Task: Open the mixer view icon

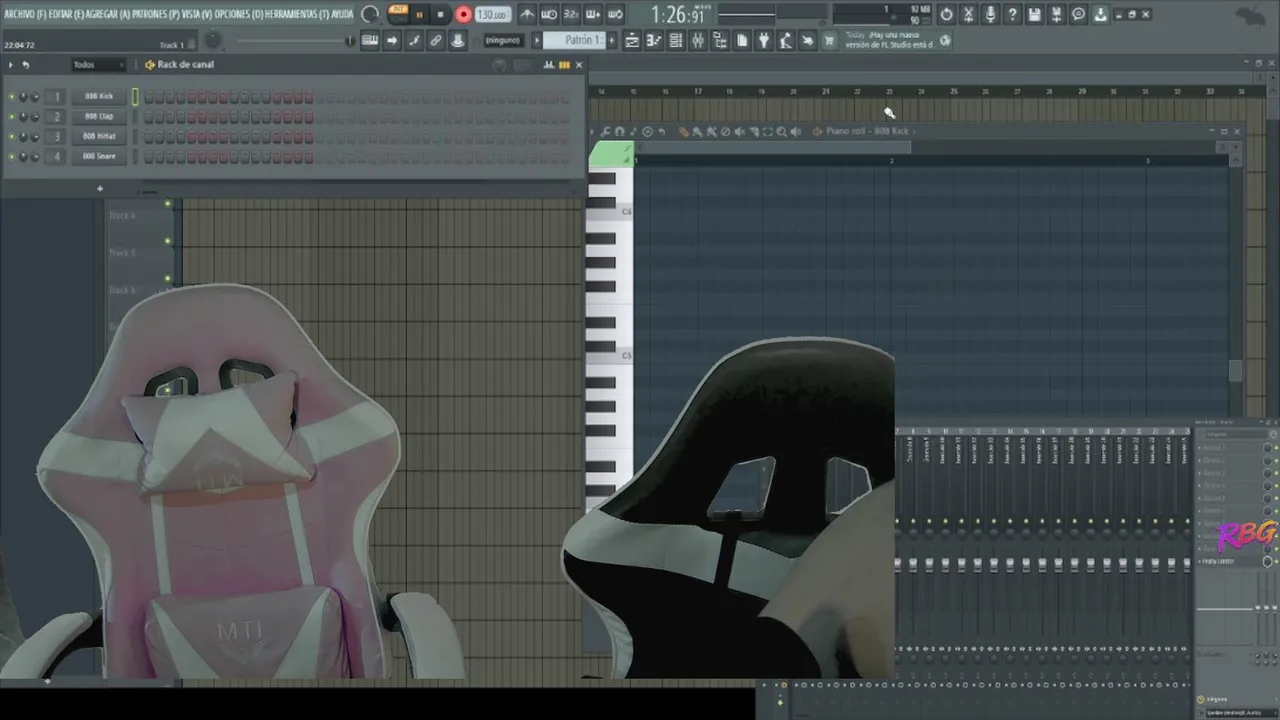Action: click(698, 41)
